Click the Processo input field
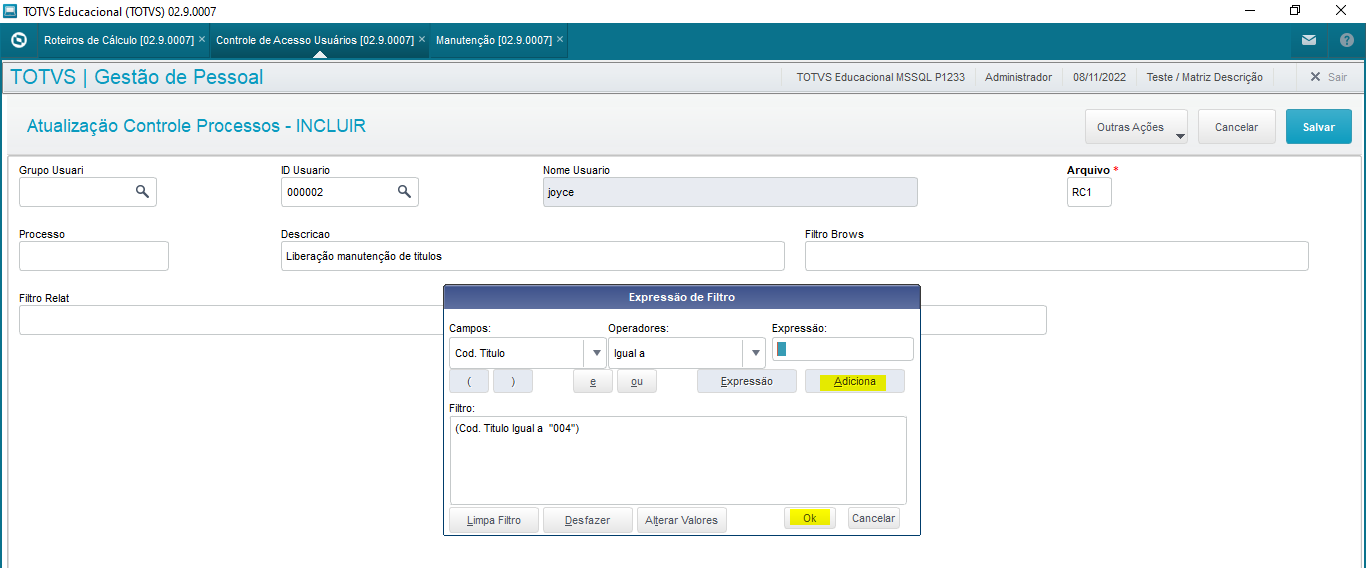Screen dimensions: 1366x568 point(94,256)
